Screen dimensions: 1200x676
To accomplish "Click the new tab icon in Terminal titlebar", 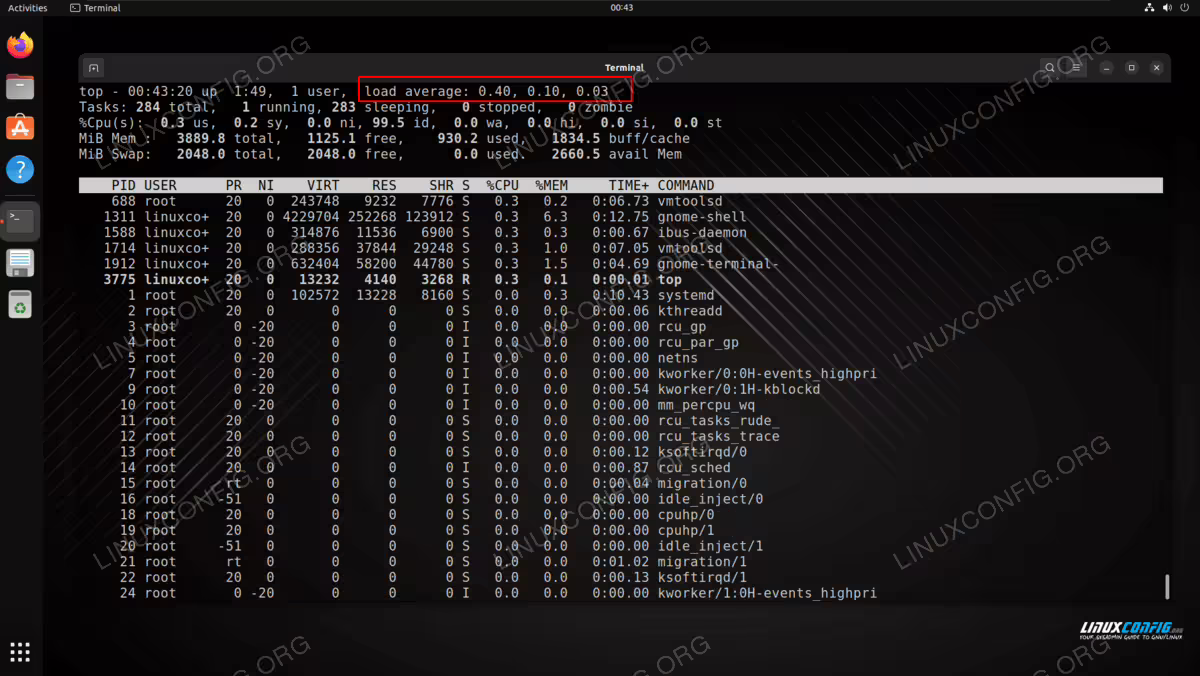I will coord(93,68).
